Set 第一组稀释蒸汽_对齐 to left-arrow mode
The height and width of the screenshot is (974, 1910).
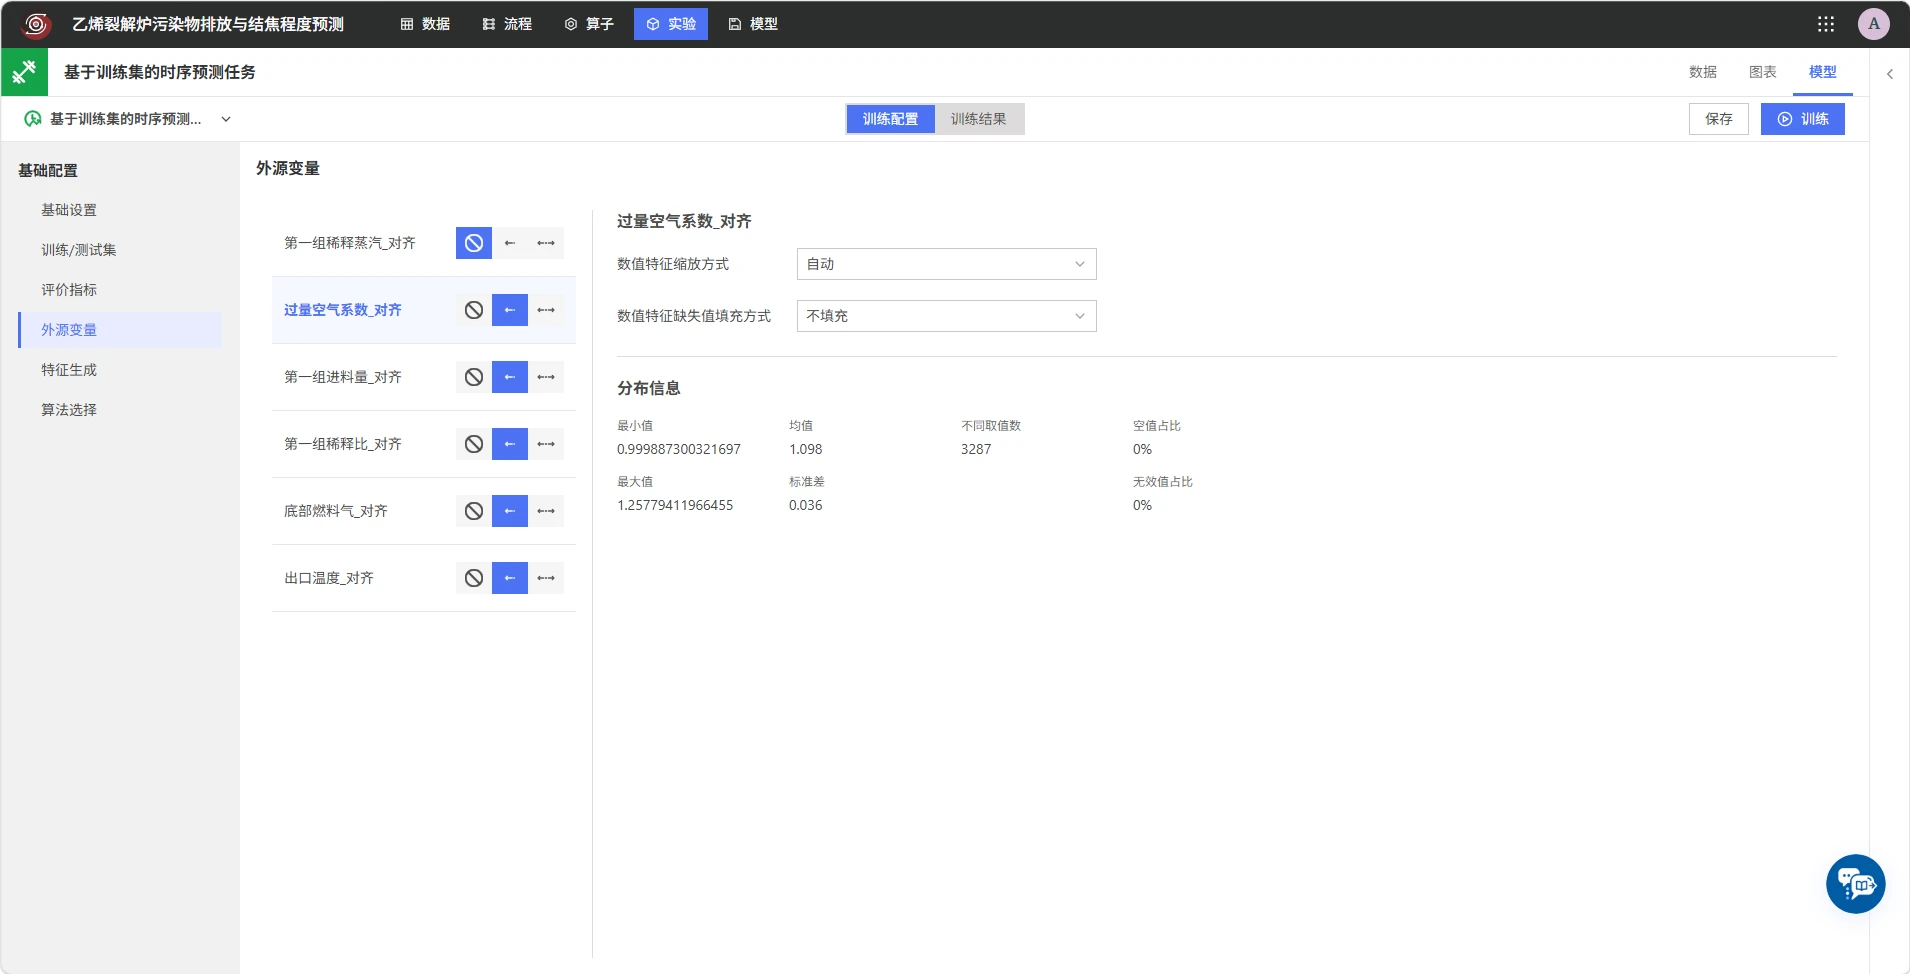pos(510,243)
